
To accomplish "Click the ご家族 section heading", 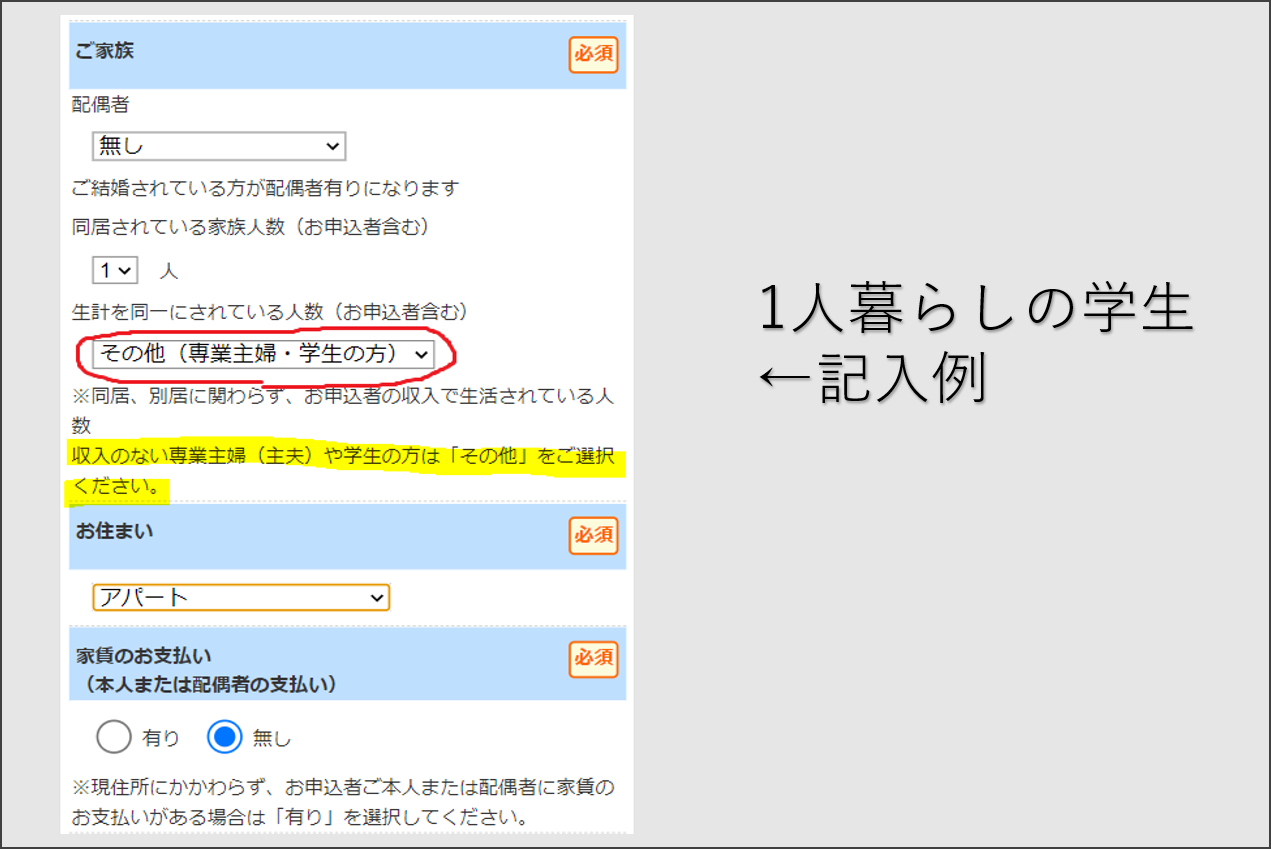I will coord(104,50).
